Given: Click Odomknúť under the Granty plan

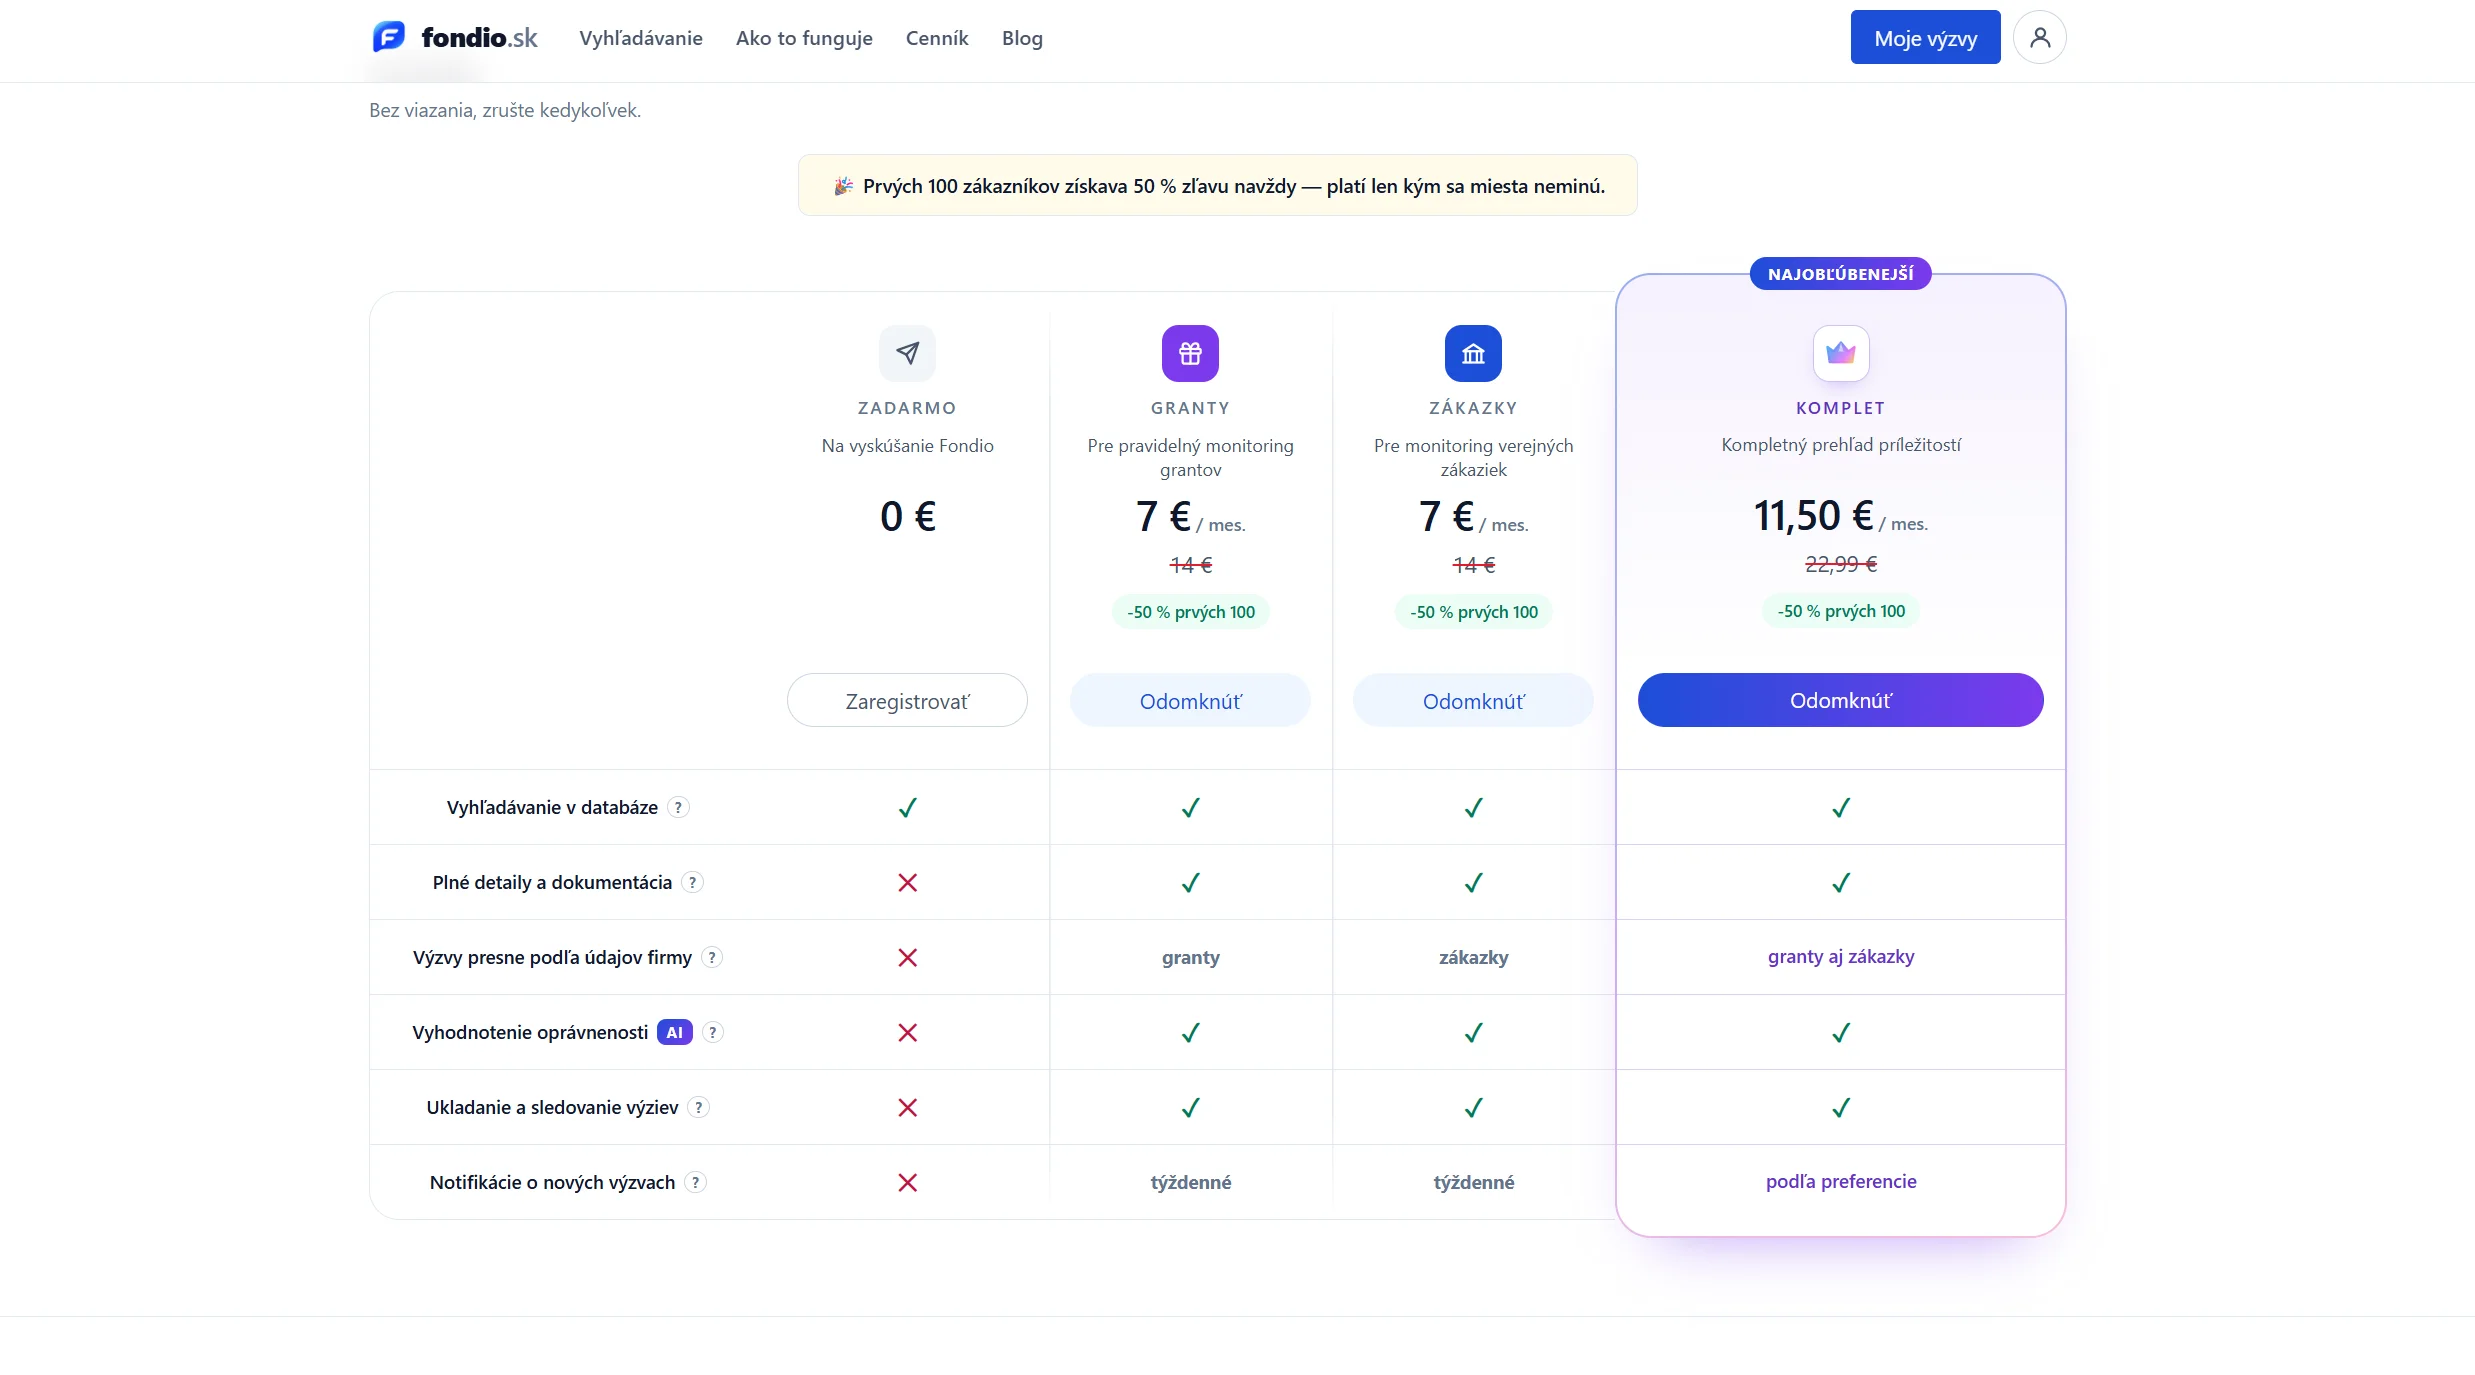Looking at the screenshot, I should (1190, 700).
